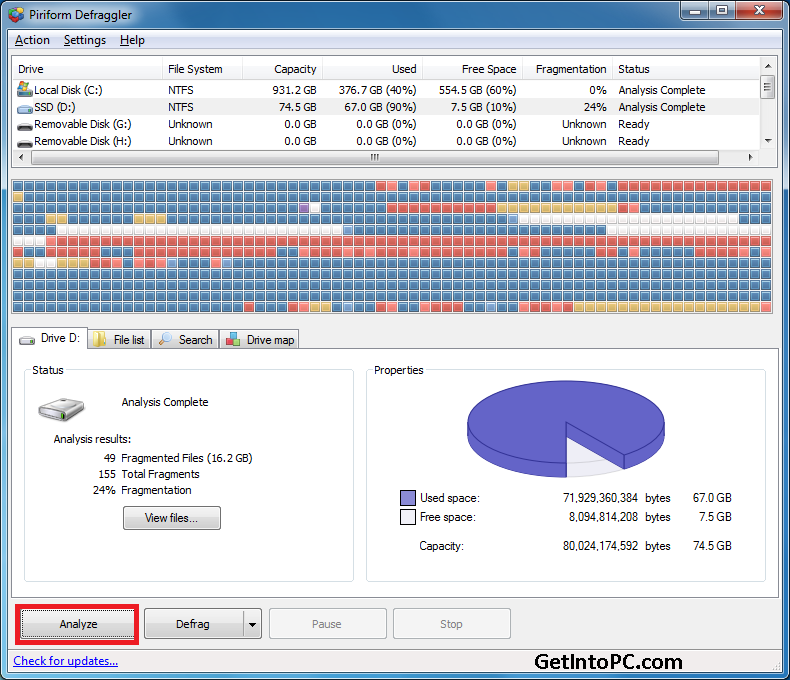Click the Used space color swatch

coord(408,498)
